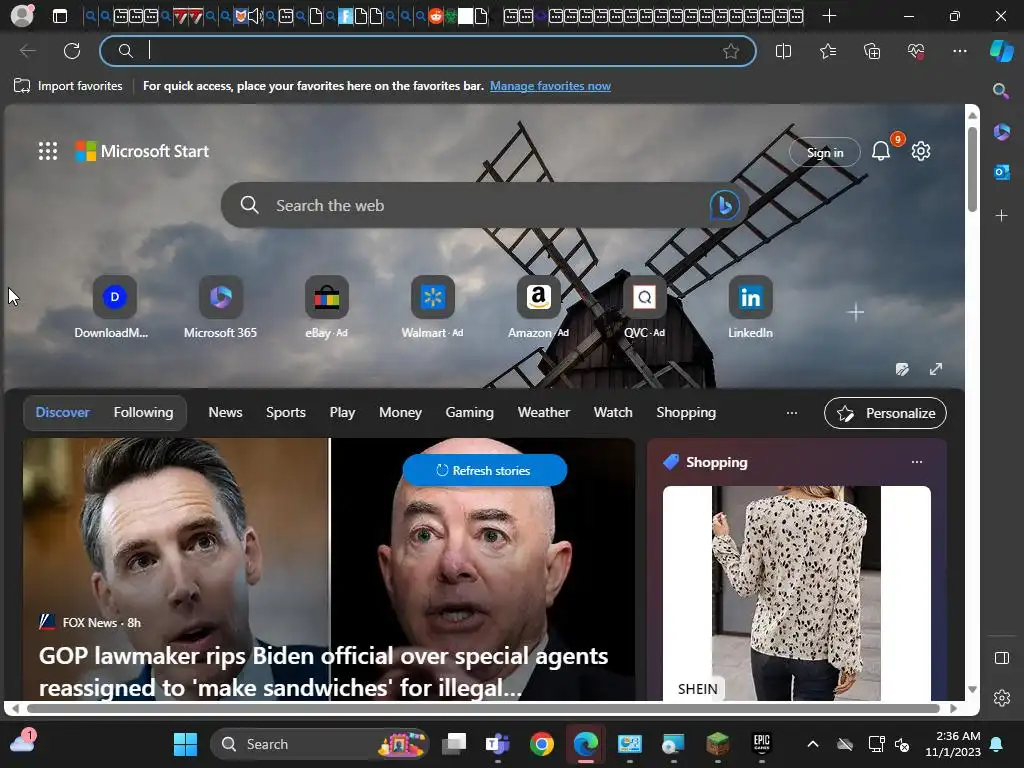Viewport: 1024px width, 768px height.
Task: Switch to Following tab
Action: (144, 413)
